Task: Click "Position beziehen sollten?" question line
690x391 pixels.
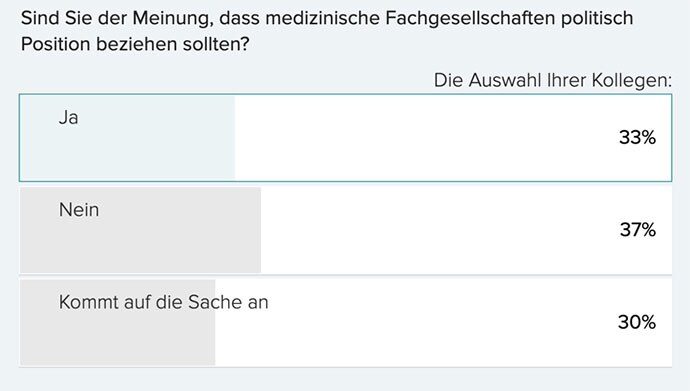Action: coord(135,44)
